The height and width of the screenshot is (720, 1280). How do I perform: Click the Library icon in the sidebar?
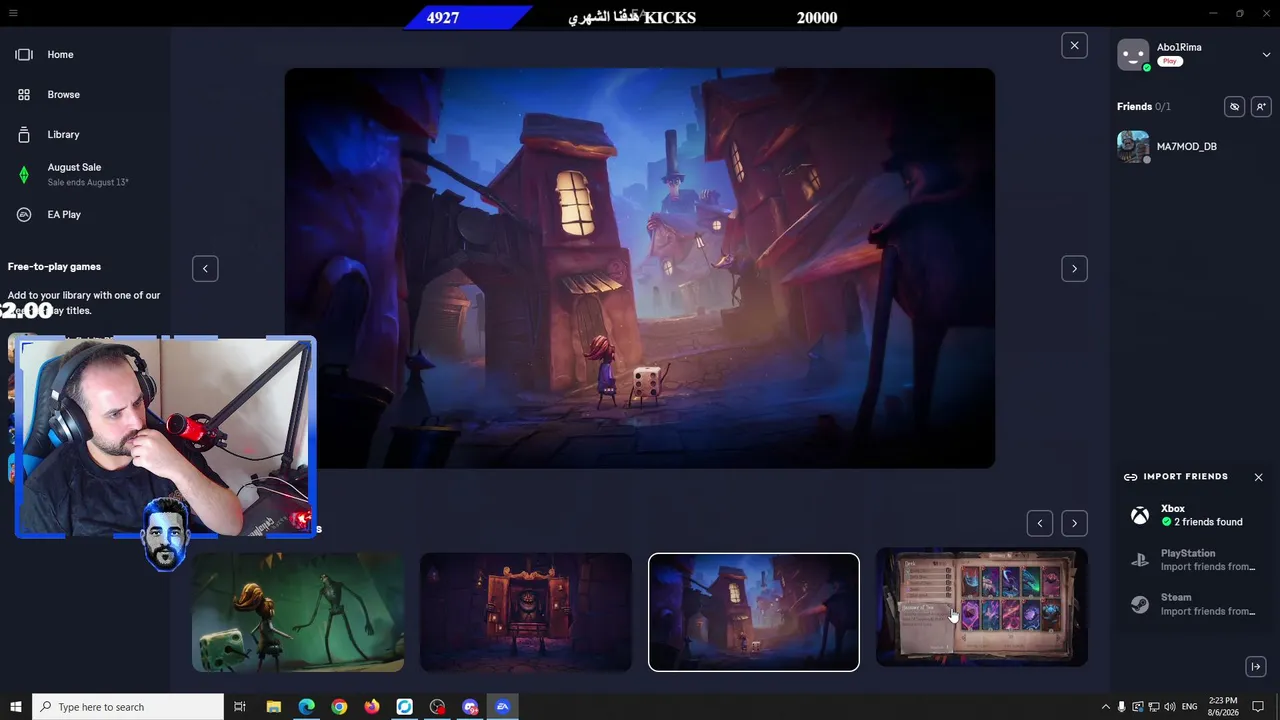point(24,135)
